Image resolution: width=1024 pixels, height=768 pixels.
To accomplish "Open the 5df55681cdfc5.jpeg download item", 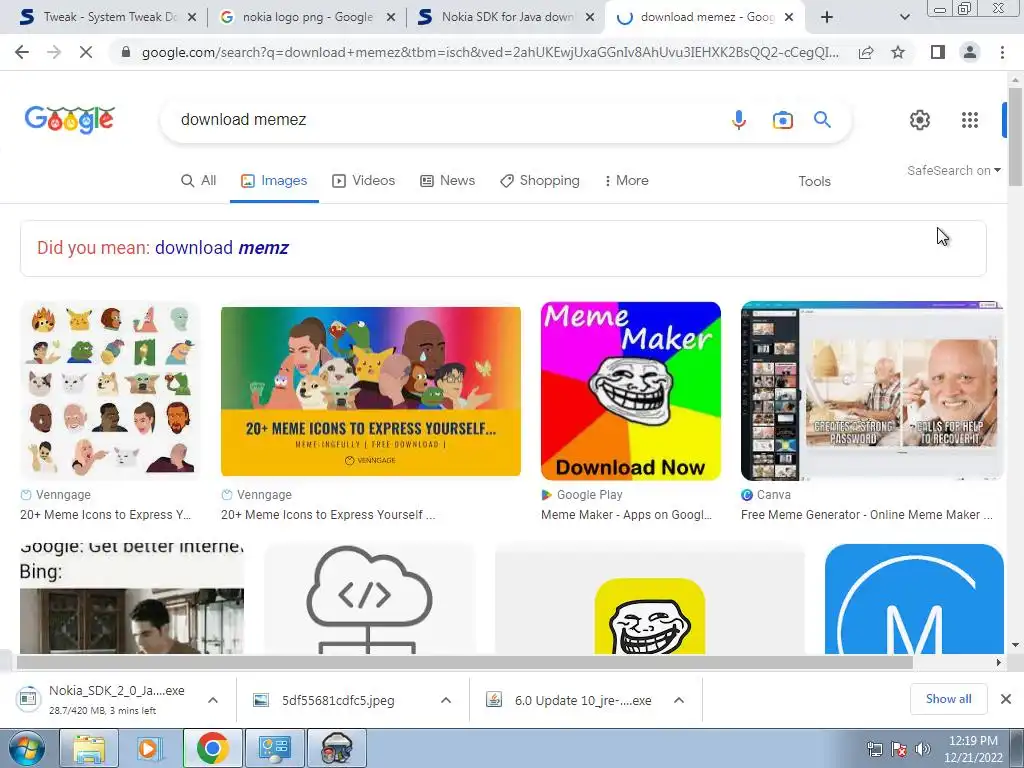I will [338, 701].
